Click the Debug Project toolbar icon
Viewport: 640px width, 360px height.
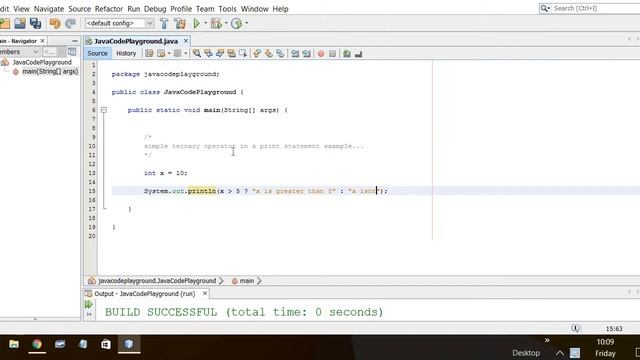point(216,23)
